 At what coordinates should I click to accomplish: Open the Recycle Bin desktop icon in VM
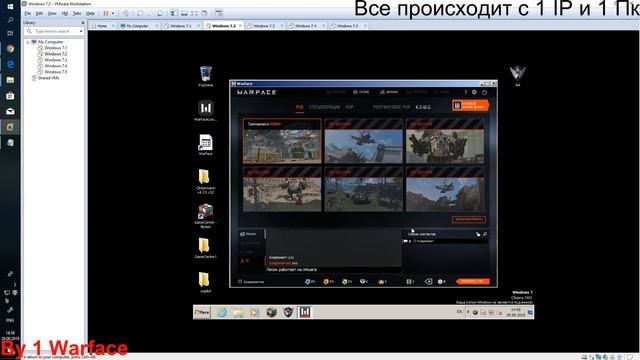[x=206, y=75]
